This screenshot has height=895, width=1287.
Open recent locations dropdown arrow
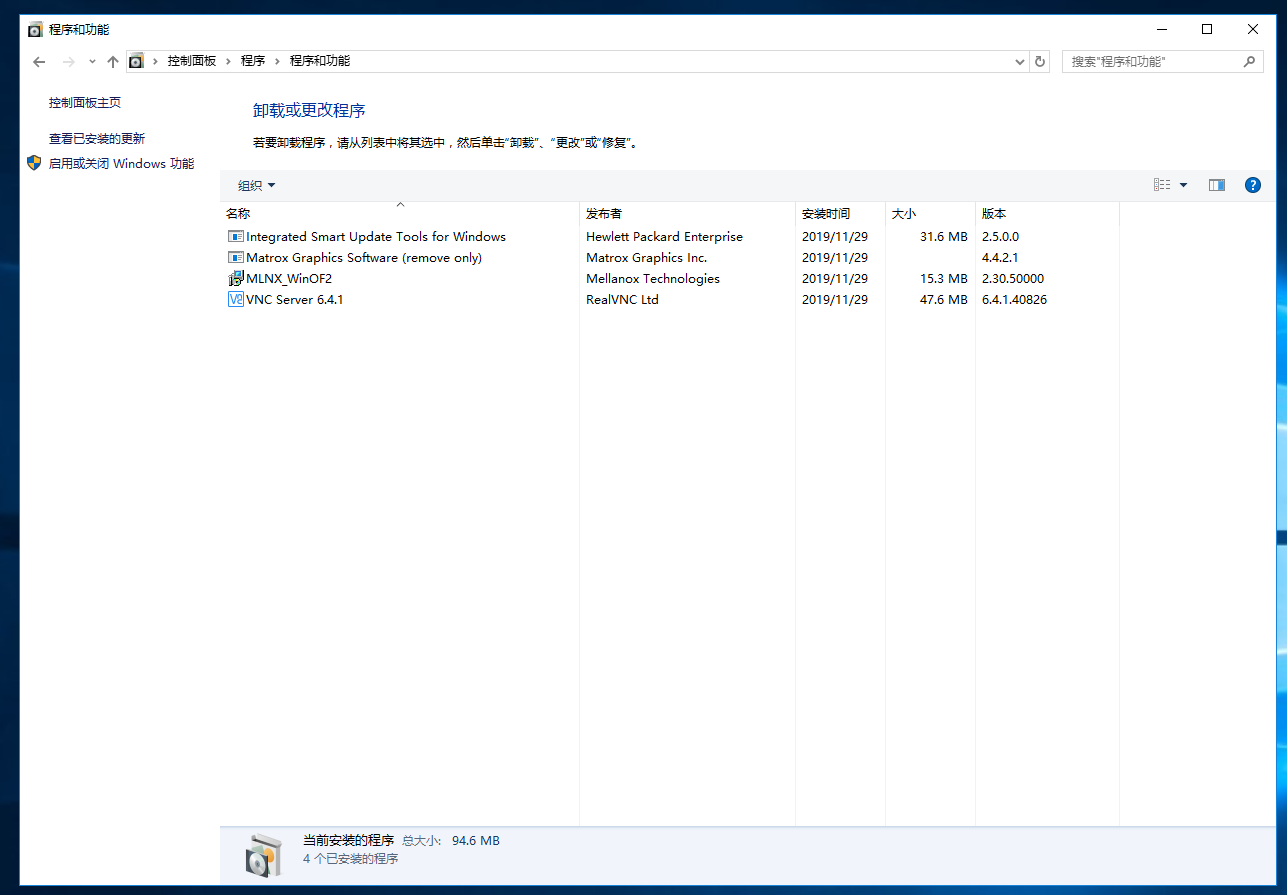(x=92, y=62)
